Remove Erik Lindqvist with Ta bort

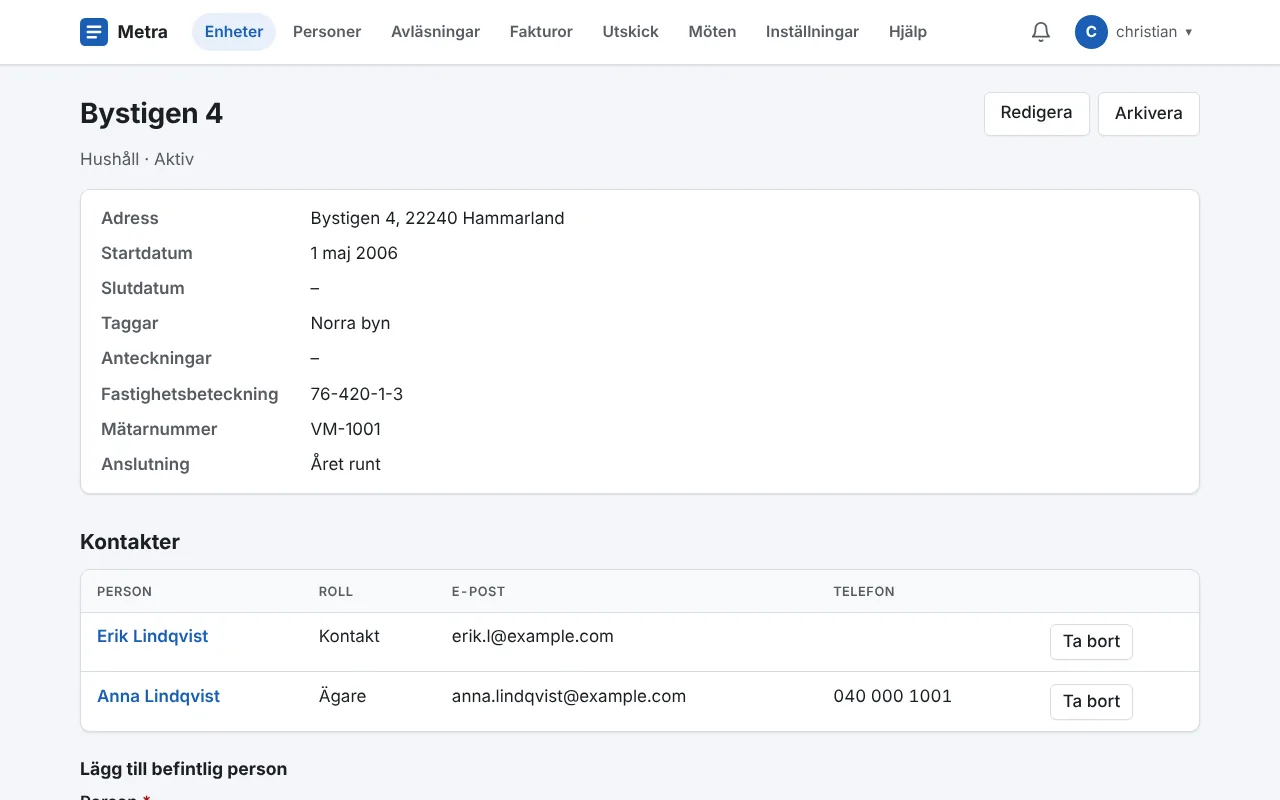[x=1091, y=642]
